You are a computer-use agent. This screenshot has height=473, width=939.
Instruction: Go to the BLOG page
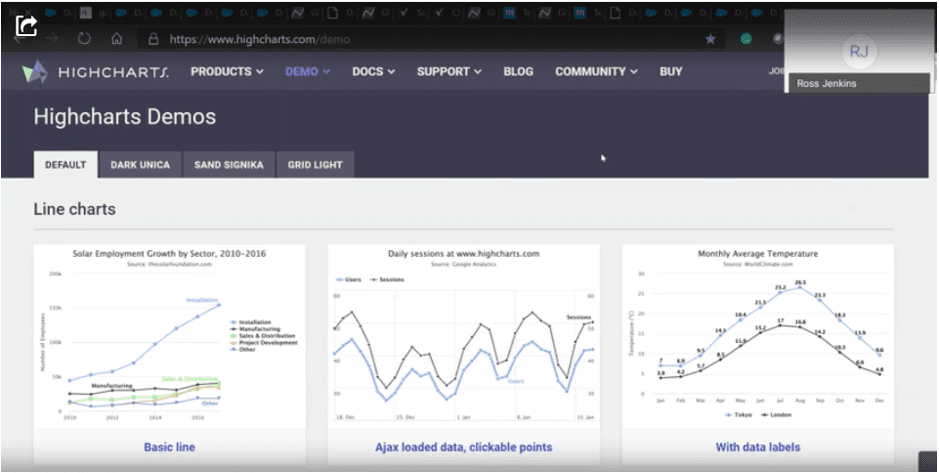(x=518, y=71)
